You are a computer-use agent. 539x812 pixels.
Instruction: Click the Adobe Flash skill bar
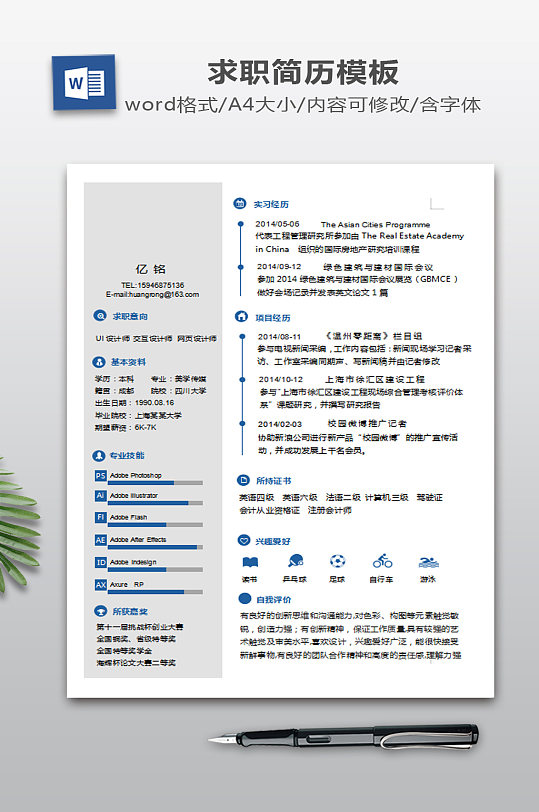[155, 525]
